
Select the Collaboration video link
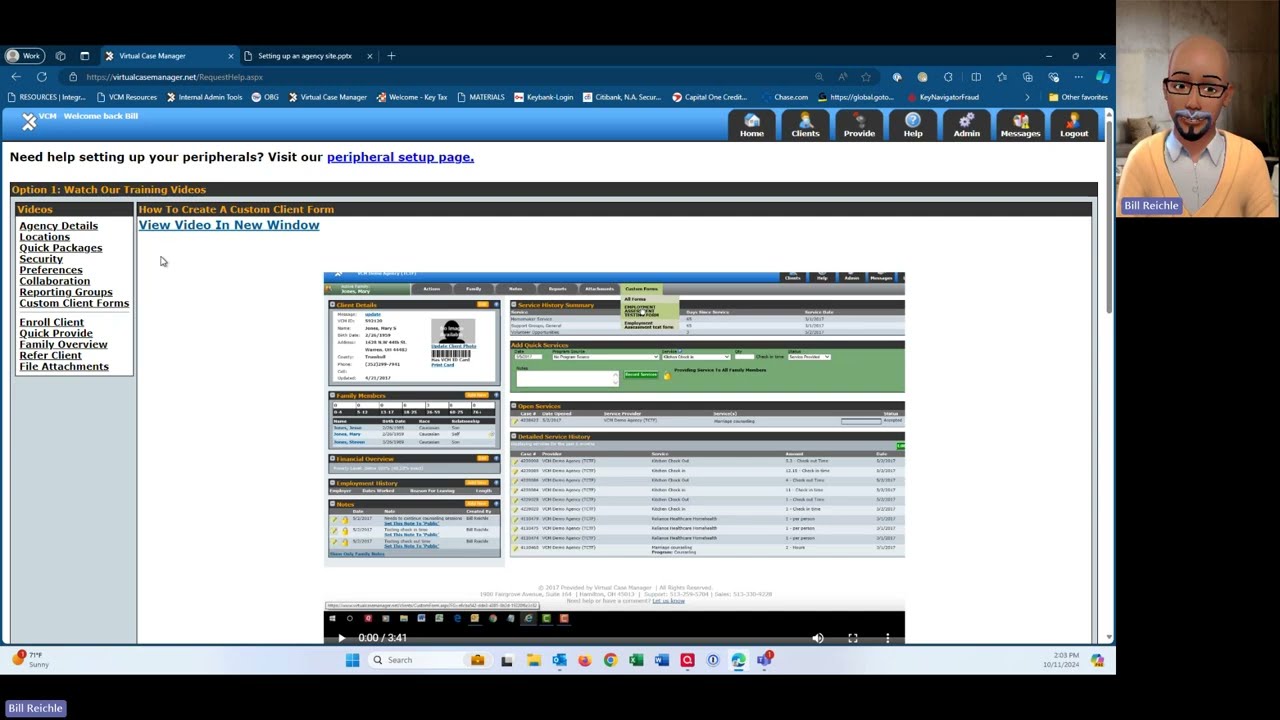tap(55, 281)
